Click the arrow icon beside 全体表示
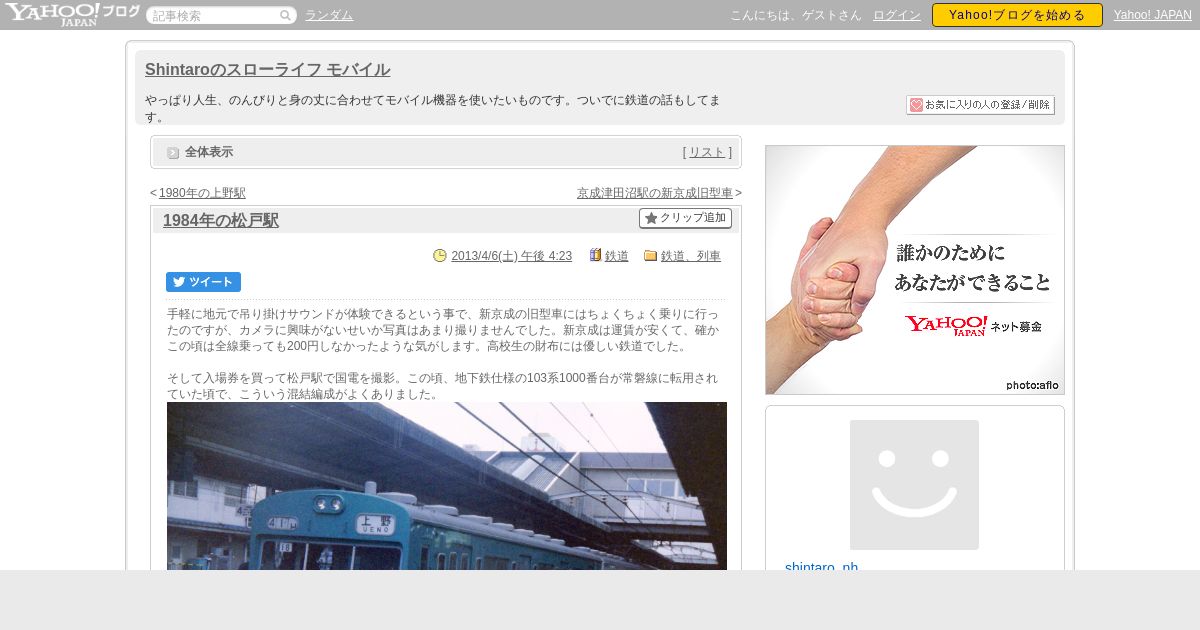This screenshot has width=1200, height=630. pos(173,152)
